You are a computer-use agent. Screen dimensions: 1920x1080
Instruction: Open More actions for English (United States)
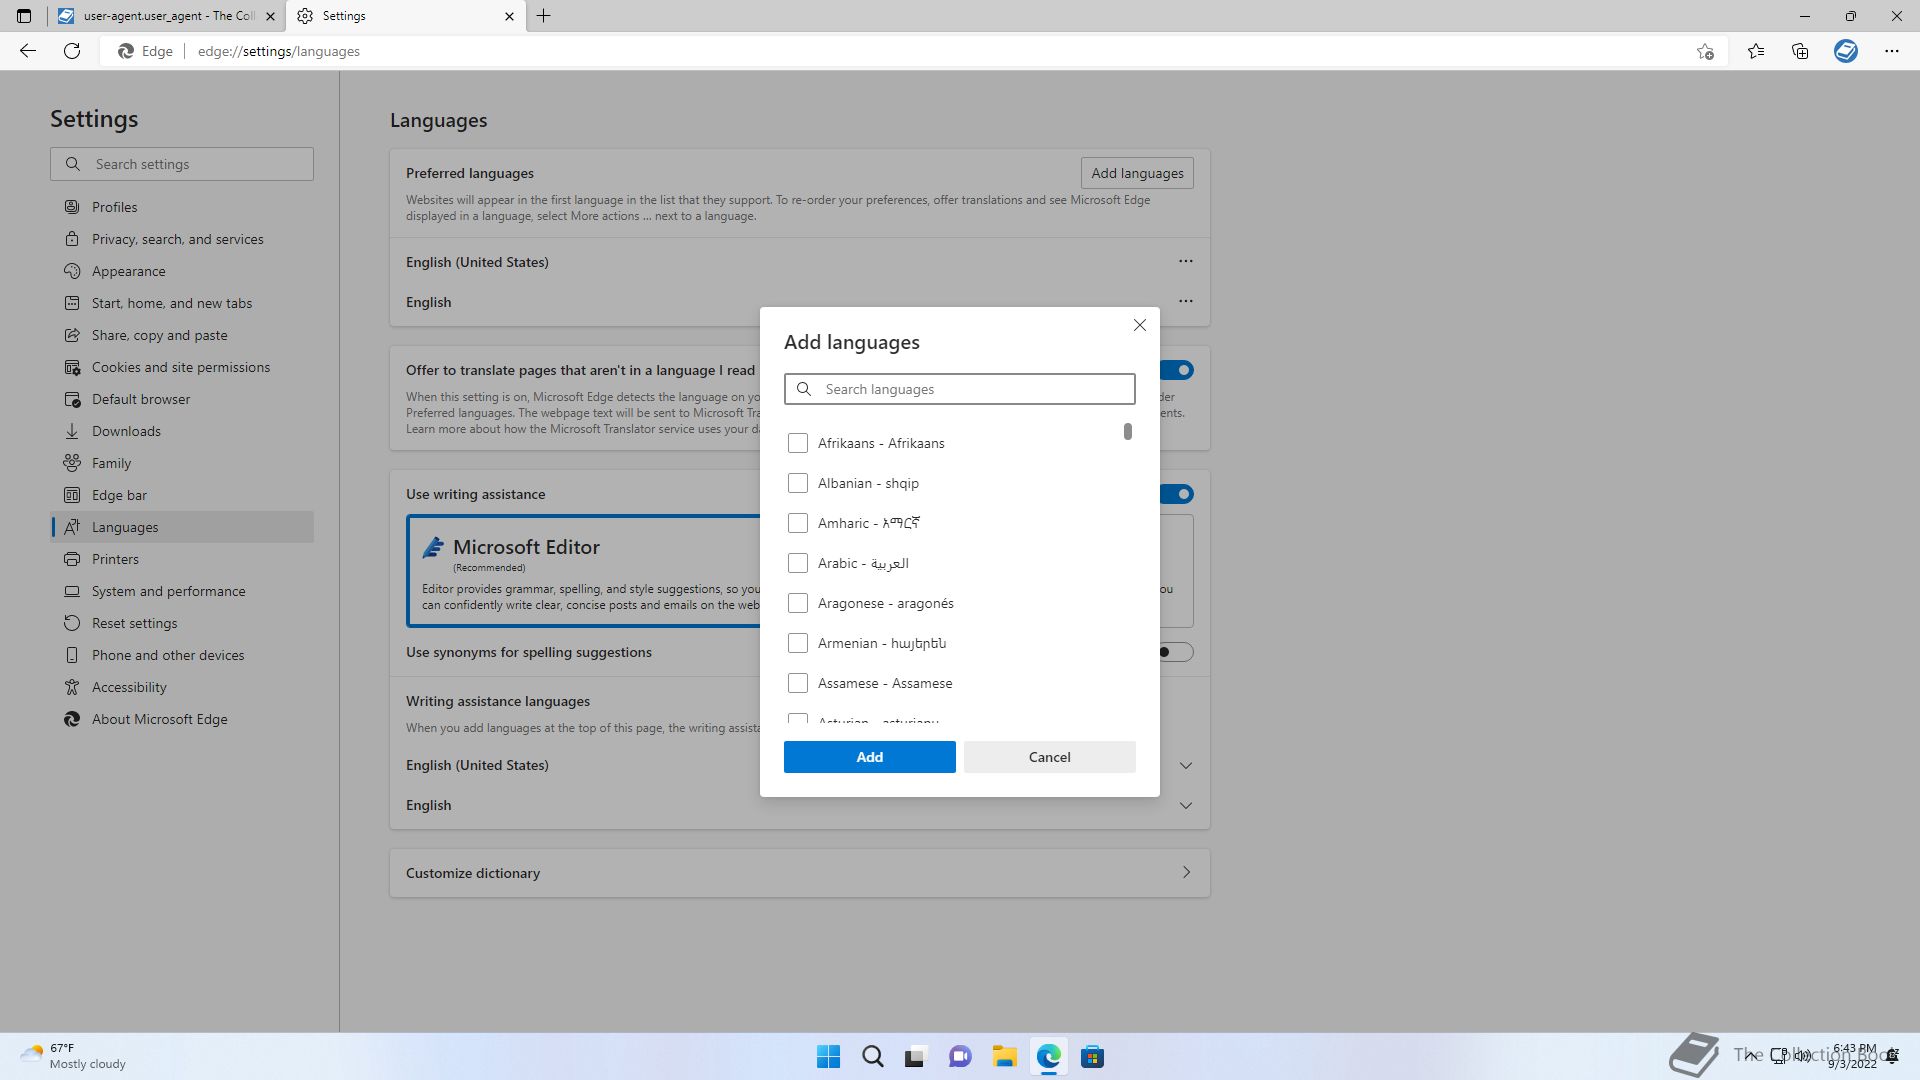click(x=1186, y=261)
